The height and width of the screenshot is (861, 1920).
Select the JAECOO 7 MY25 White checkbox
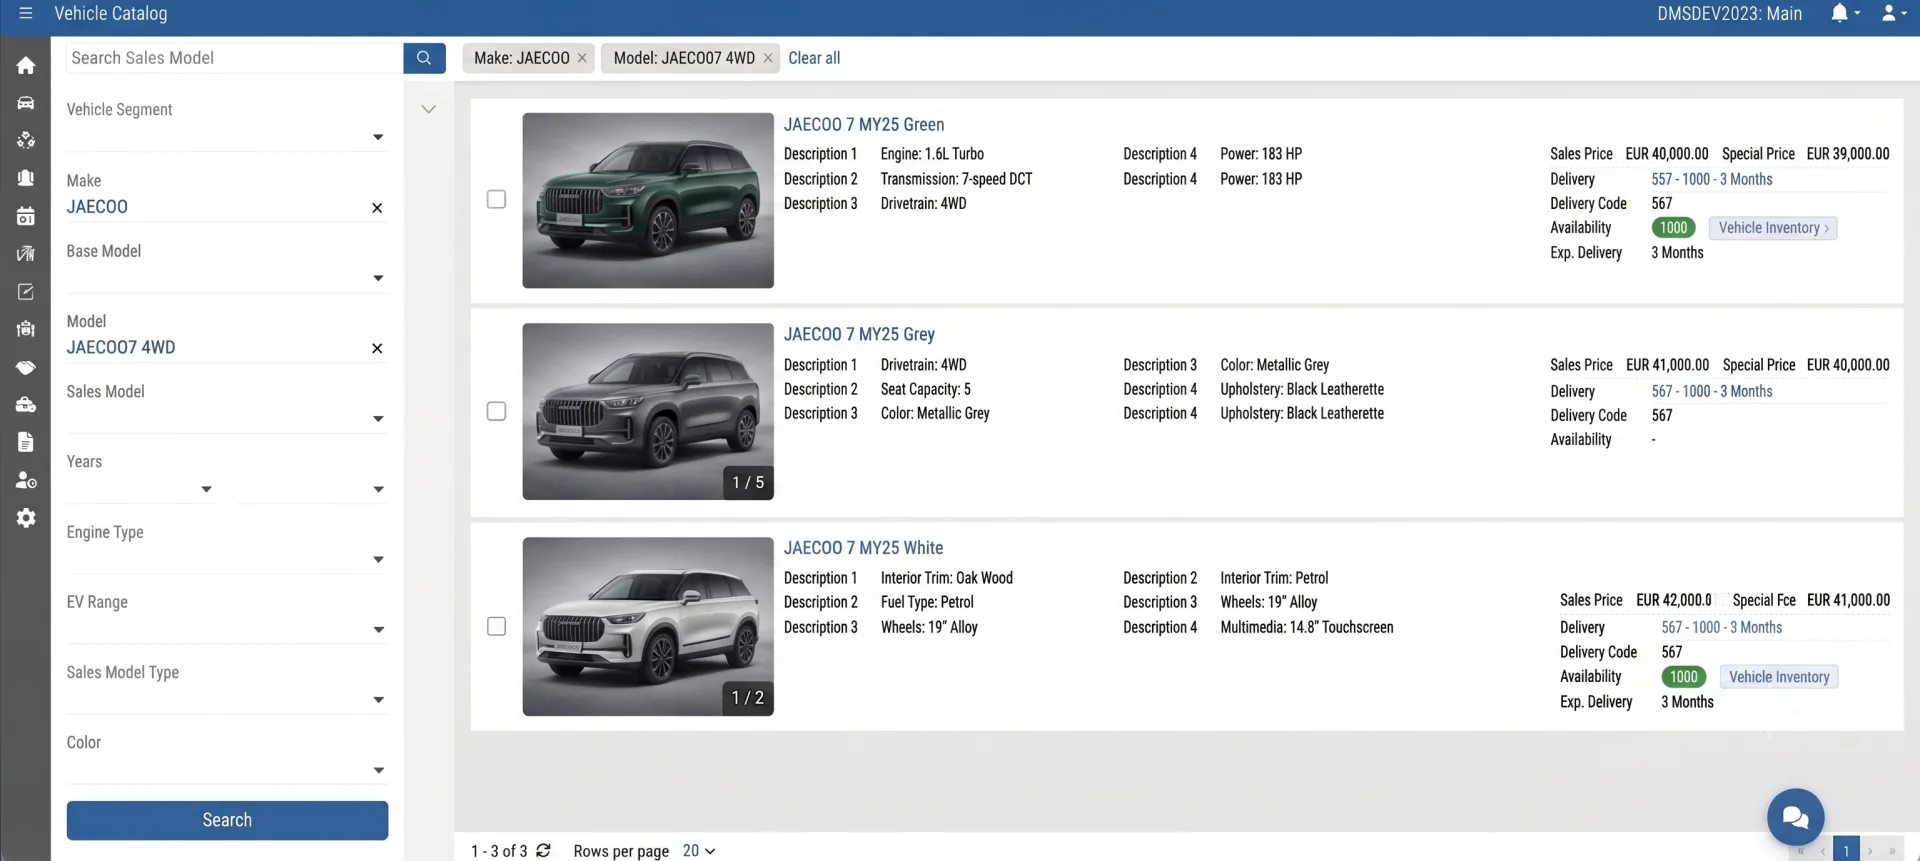click(496, 626)
